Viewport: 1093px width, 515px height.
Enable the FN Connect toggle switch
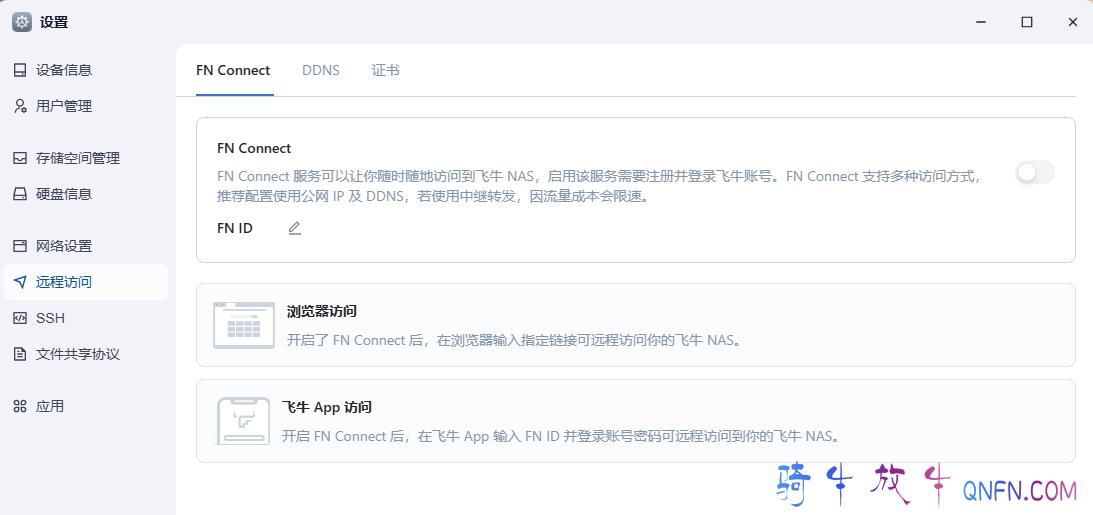pyautogui.click(x=1035, y=173)
